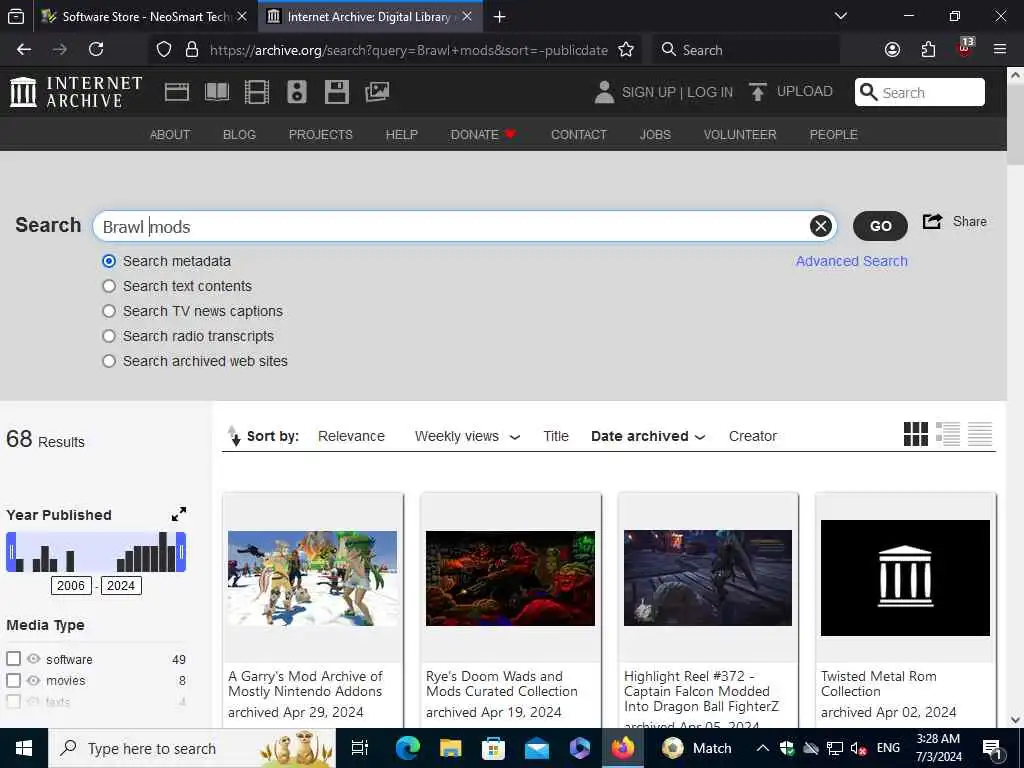This screenshot has width=1024, height=768.
Task: Open the Software floppy disk icon
Action: 336,92
